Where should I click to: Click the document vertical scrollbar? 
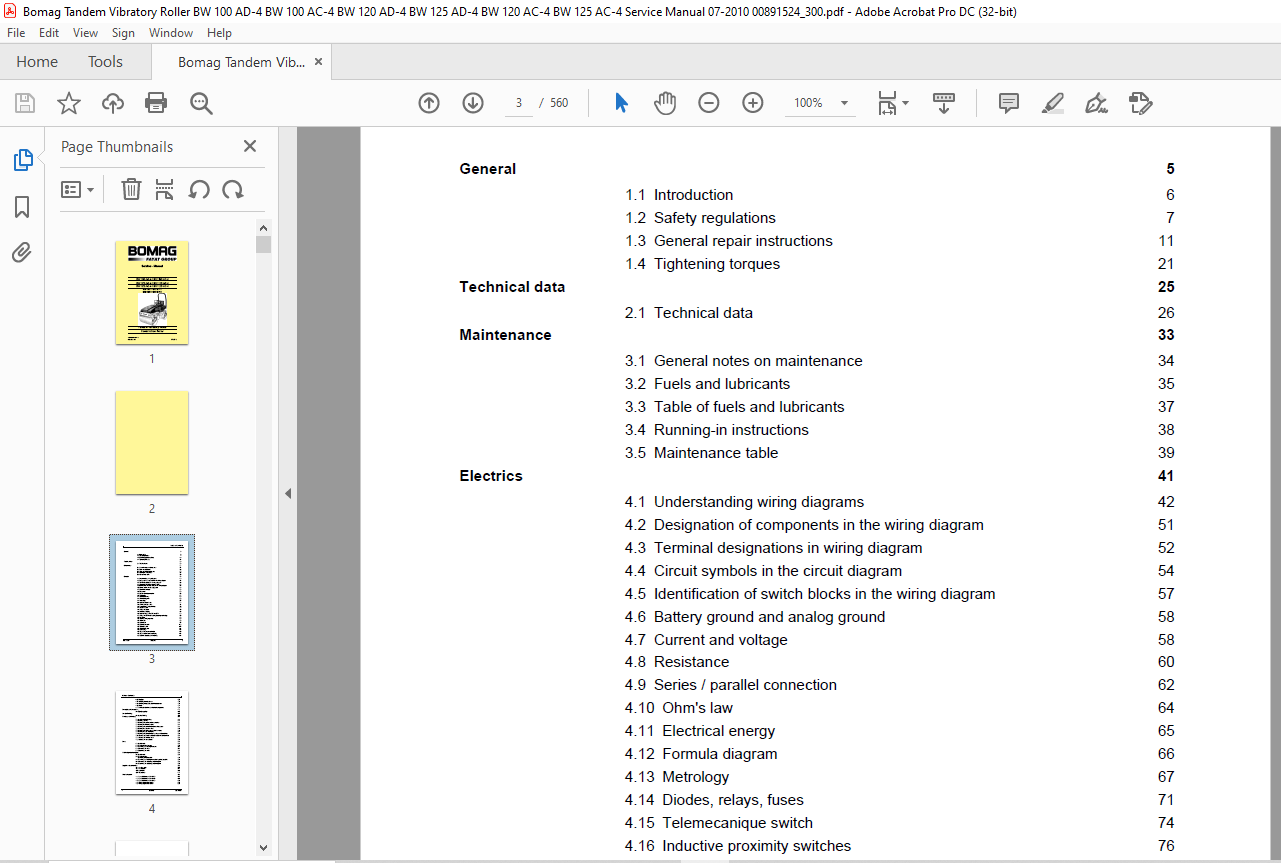[x=1274, y=493]
